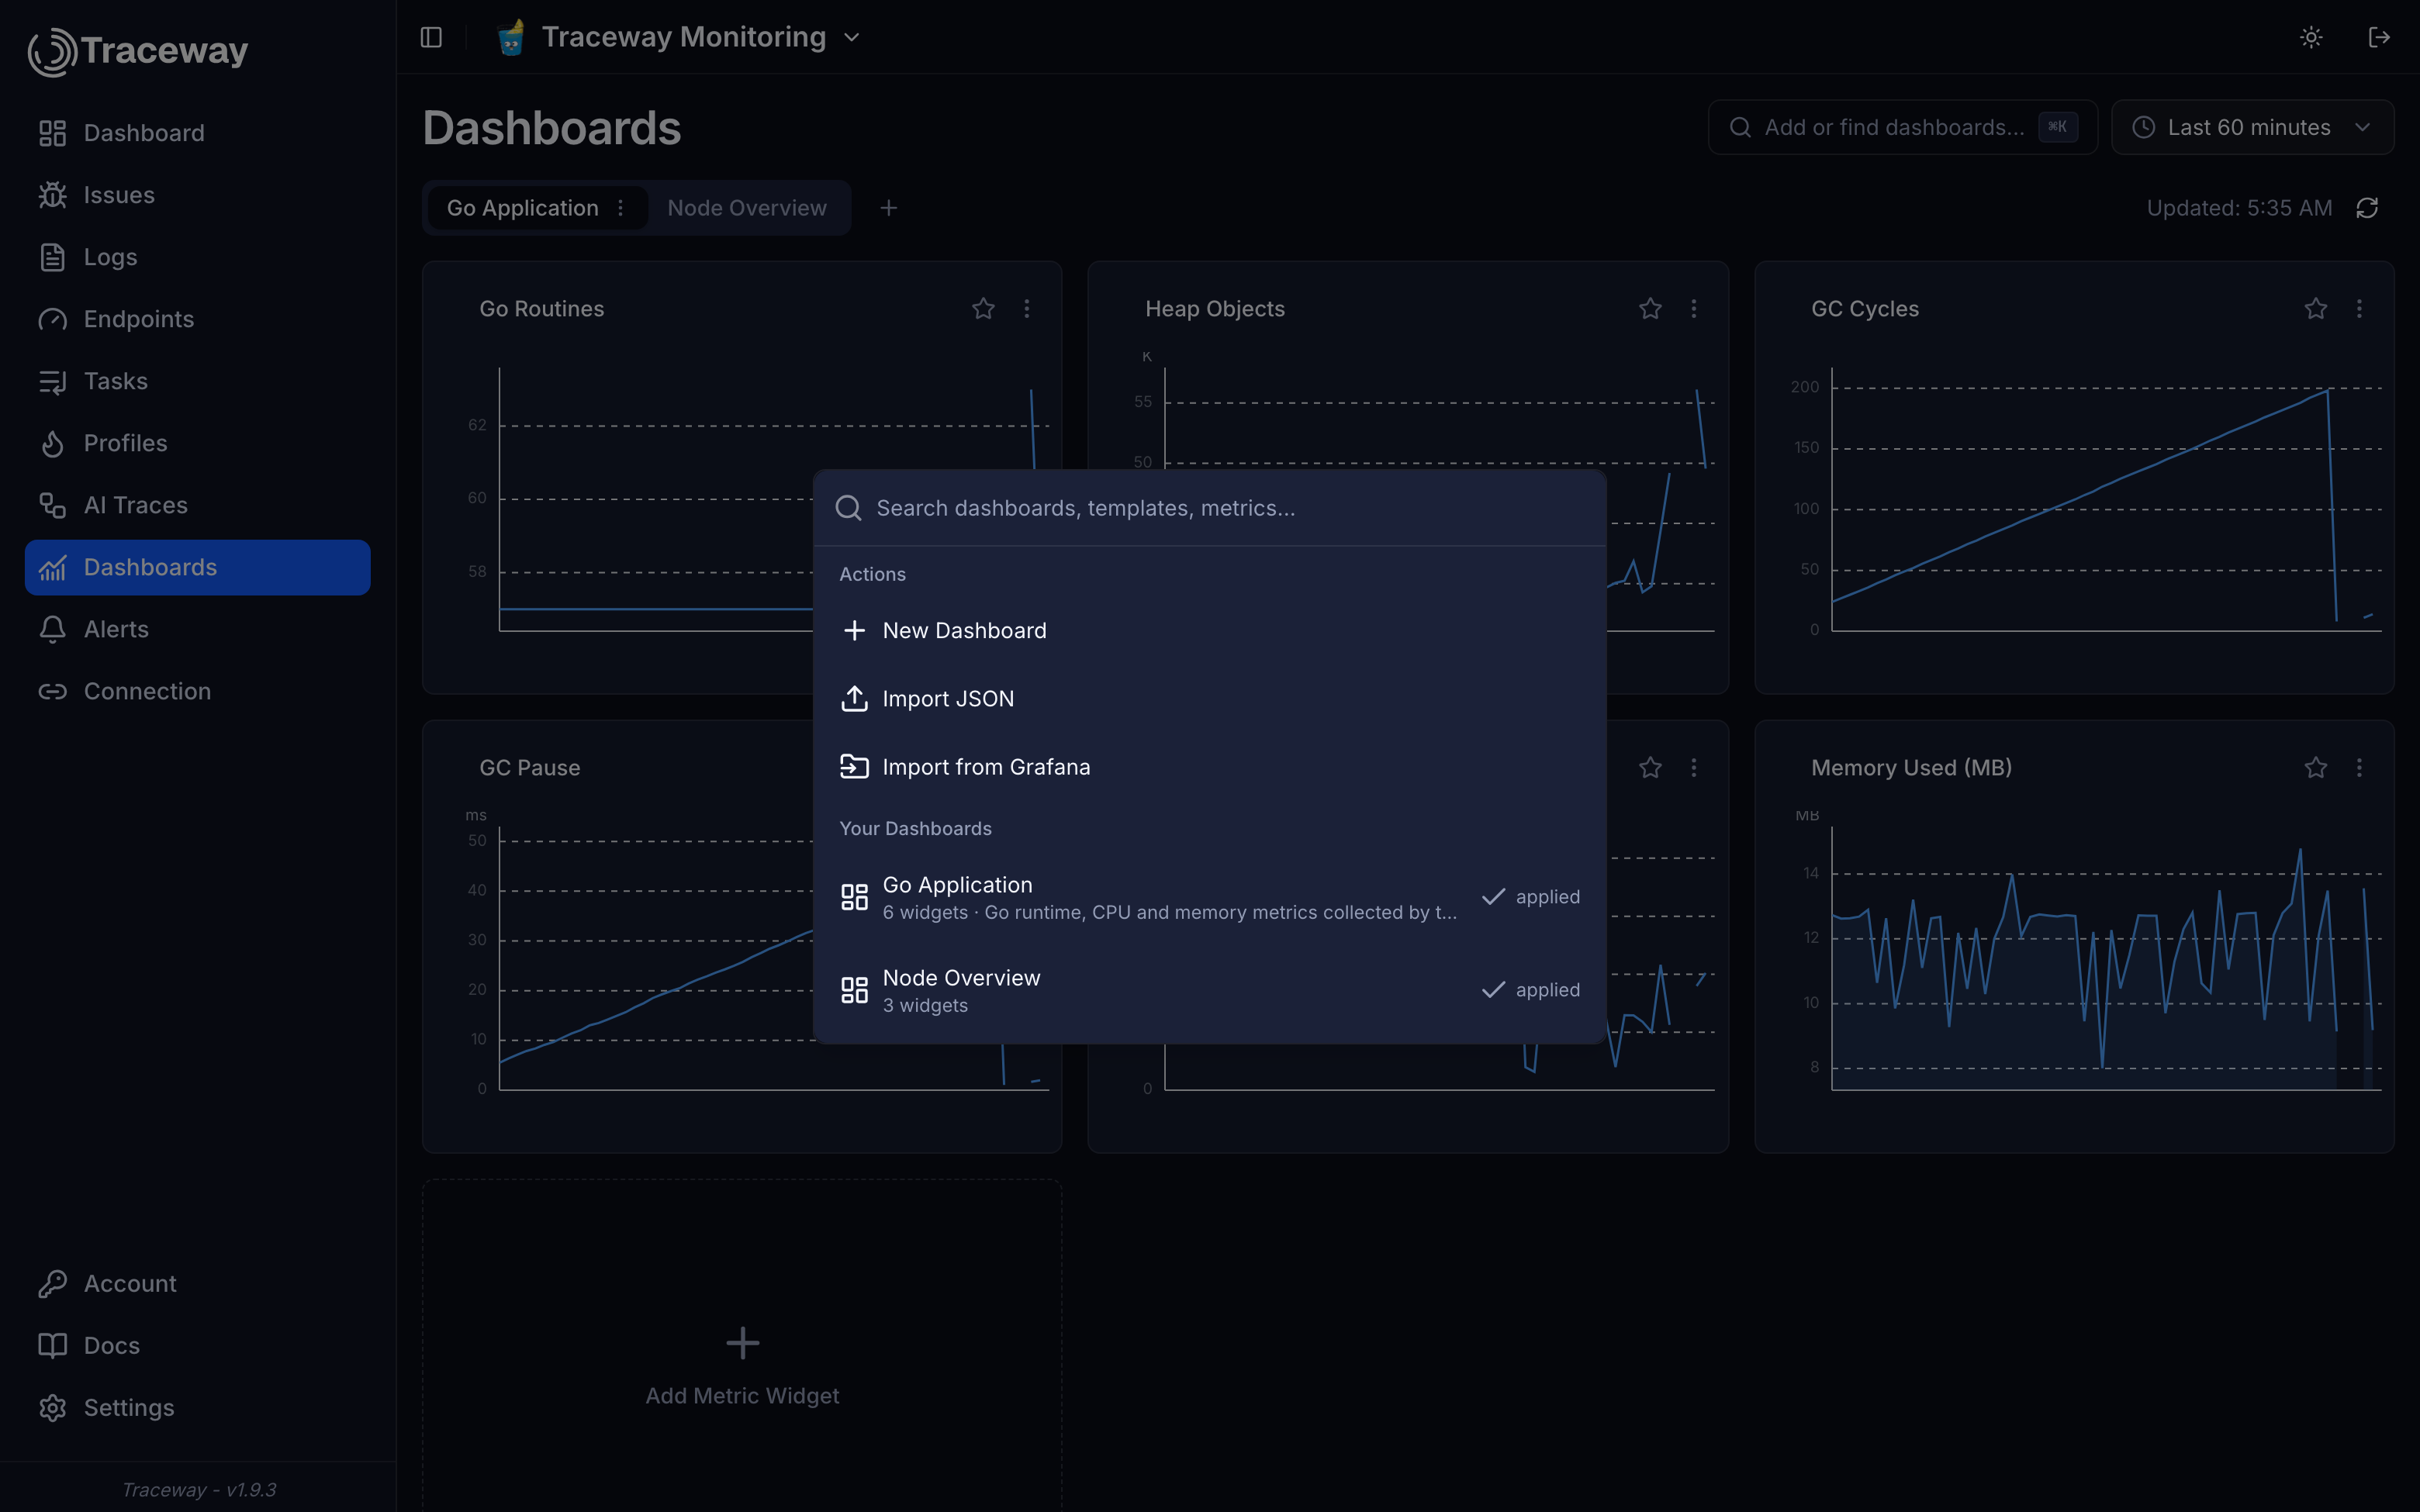This screenshot has height=1512, width=2420.
Task: Favorite the Memory Used (MB) widget
Action: point(2316,768)
